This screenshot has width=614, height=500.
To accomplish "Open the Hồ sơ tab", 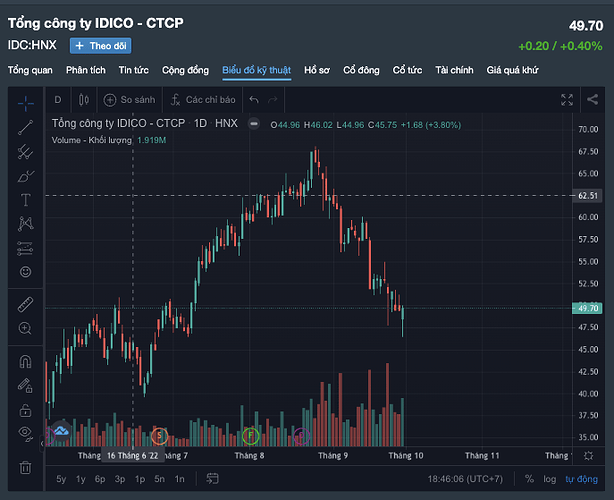I will 317,70.
